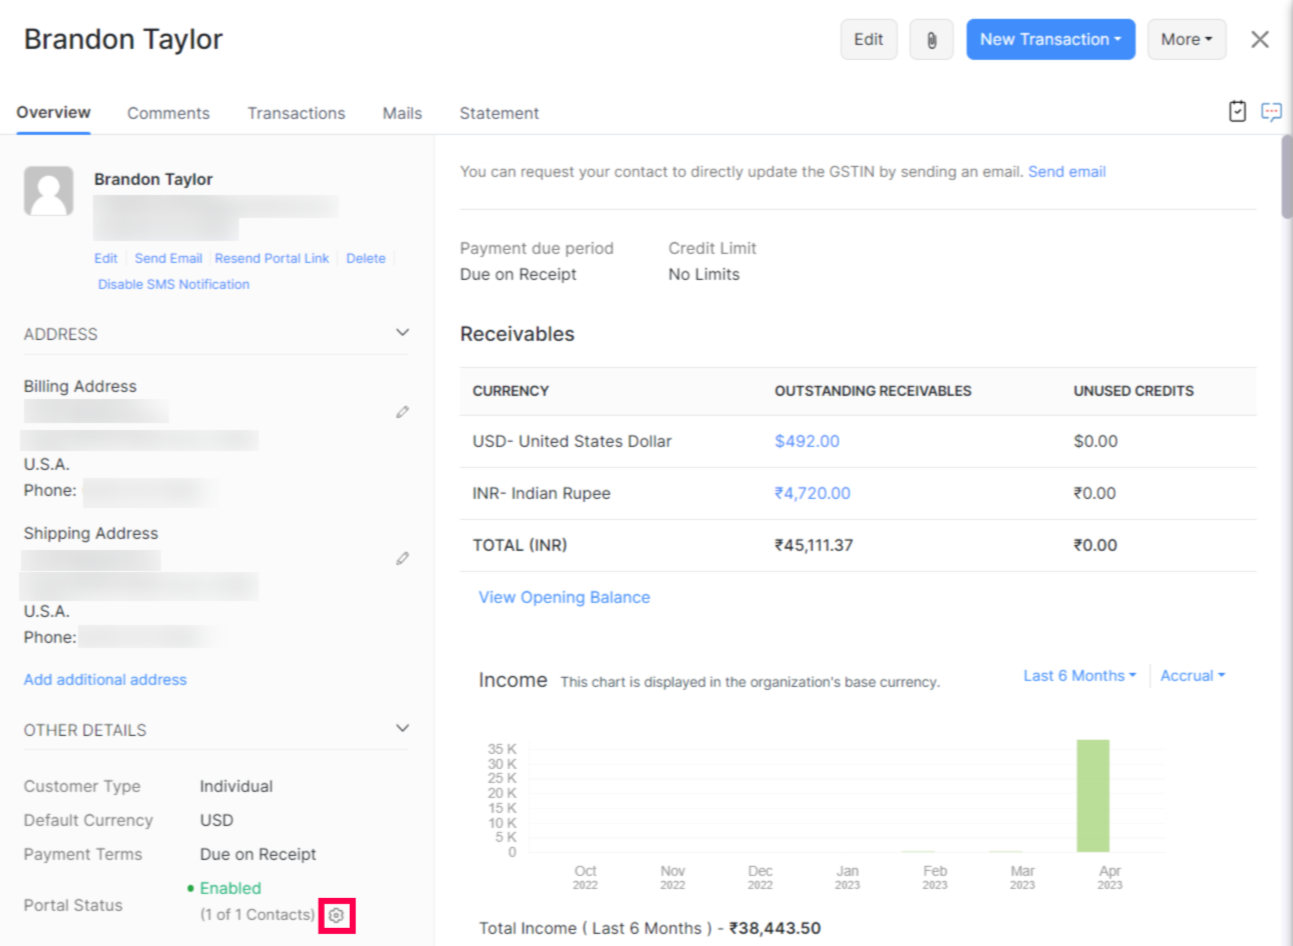Click the paperclip attachment icon

(x=930, y=39)
